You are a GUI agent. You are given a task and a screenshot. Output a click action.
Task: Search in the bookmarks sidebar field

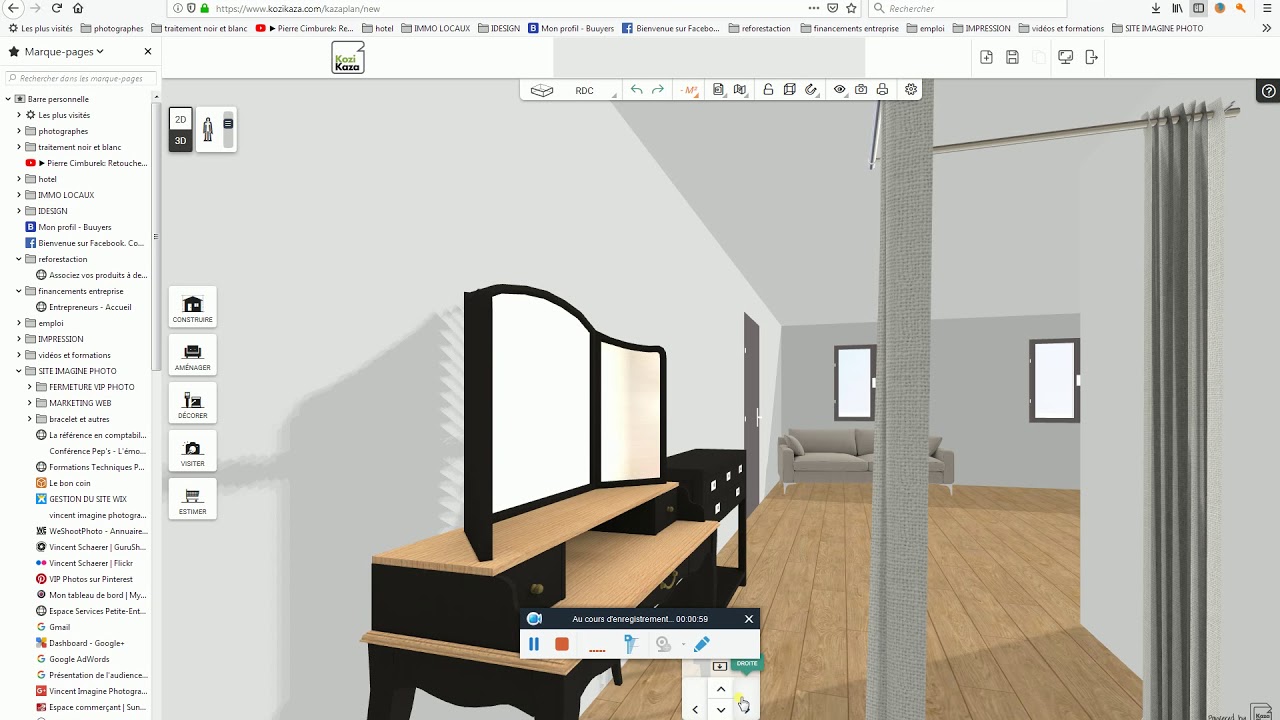[x=80, y=78]
